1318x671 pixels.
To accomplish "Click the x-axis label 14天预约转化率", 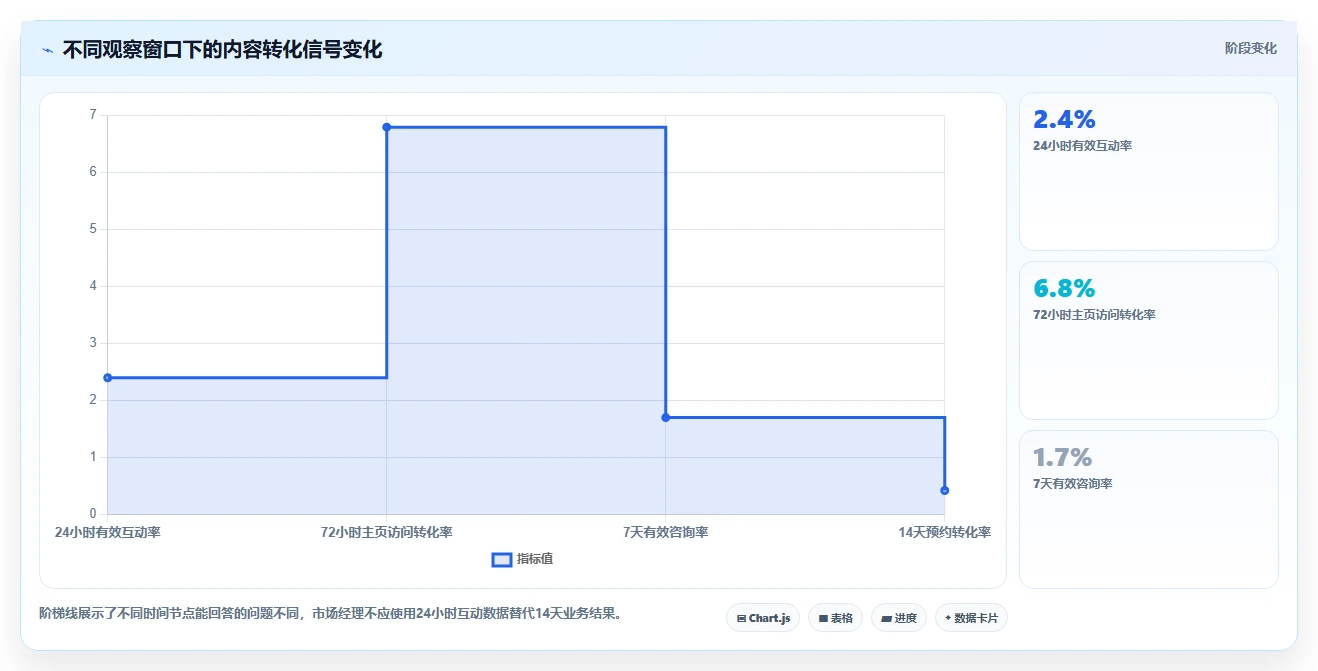I will [945, 532].
